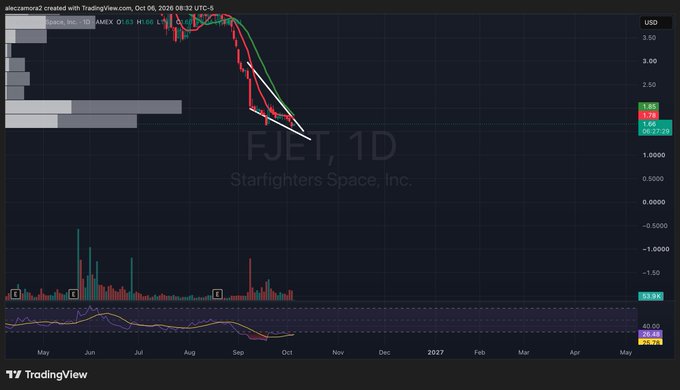The image size is (680, 390).
Task: Open the USD currency selector
Action: [x=656, y=23]
